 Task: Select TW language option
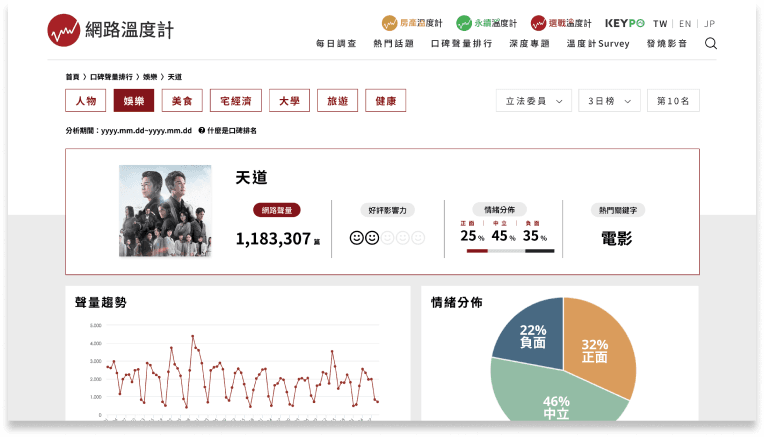(660, 23)
